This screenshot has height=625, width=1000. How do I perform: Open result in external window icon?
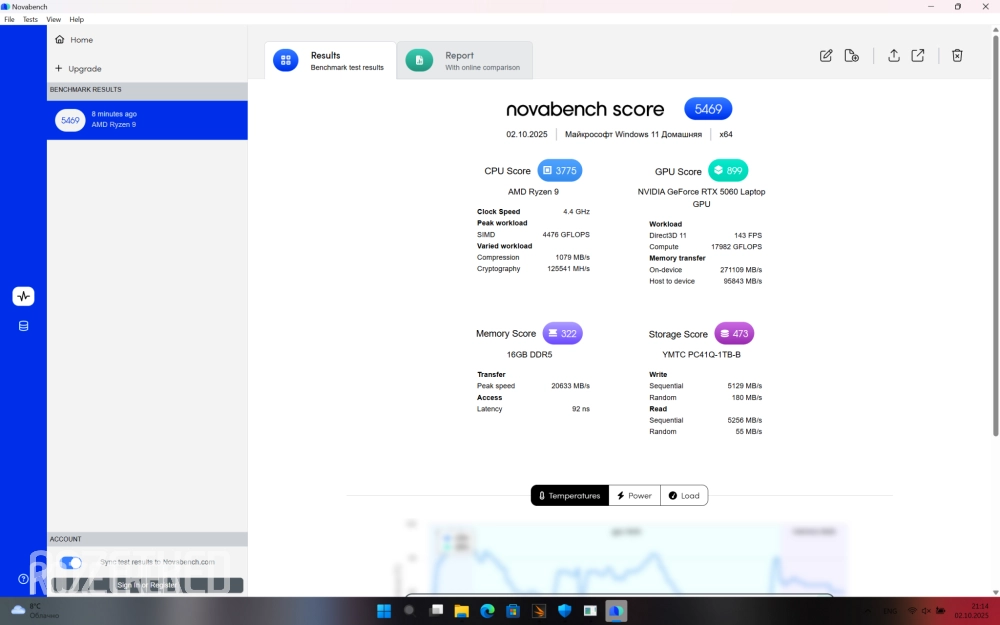pos(918,56)
